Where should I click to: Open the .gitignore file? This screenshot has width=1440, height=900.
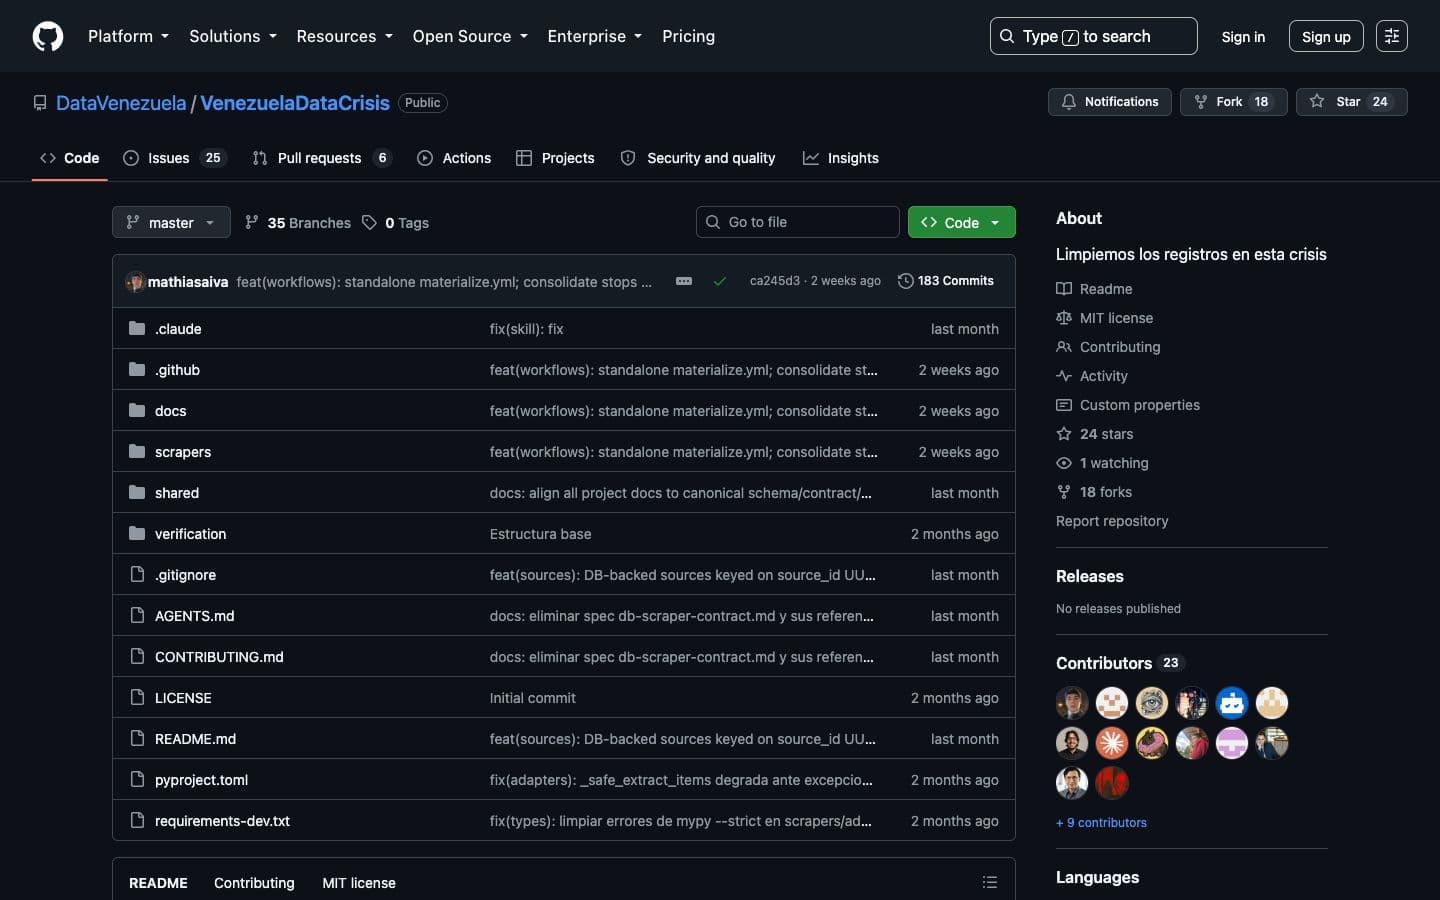(185, 575)
